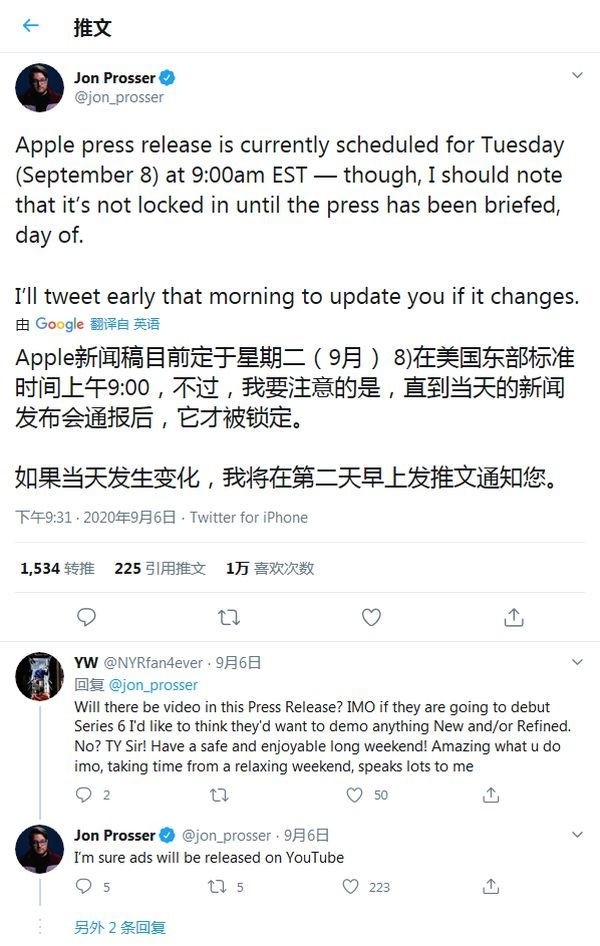Open Twitter for iPhone source link
The image size is (600, 946).
coord(248,518)
